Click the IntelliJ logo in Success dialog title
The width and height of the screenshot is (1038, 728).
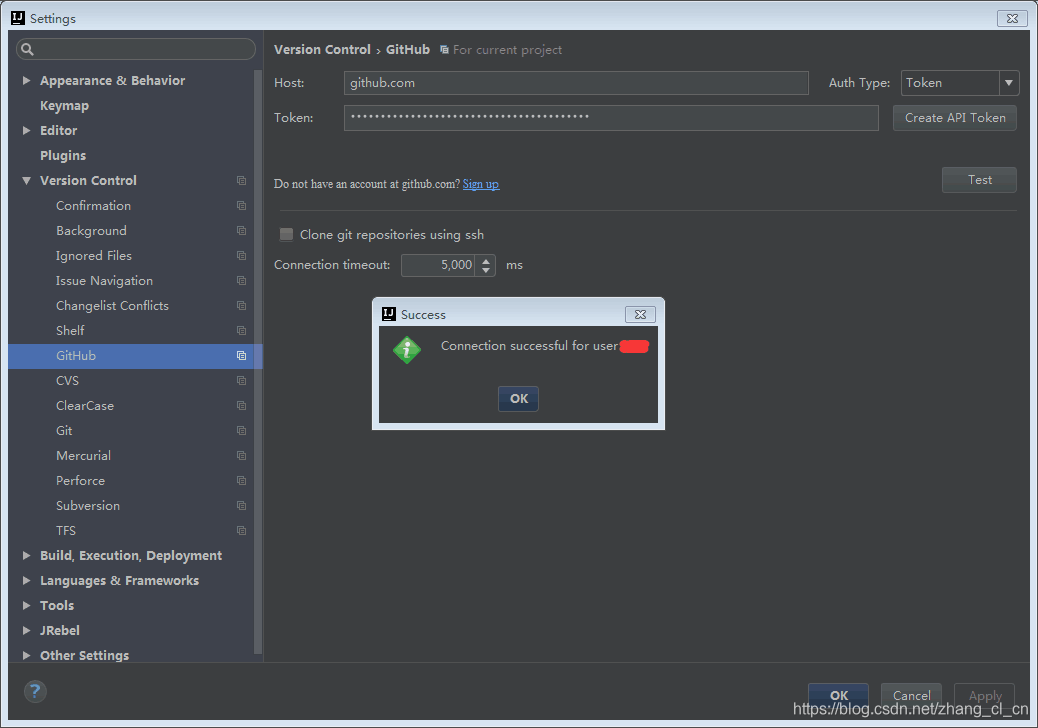pos(389,314)
